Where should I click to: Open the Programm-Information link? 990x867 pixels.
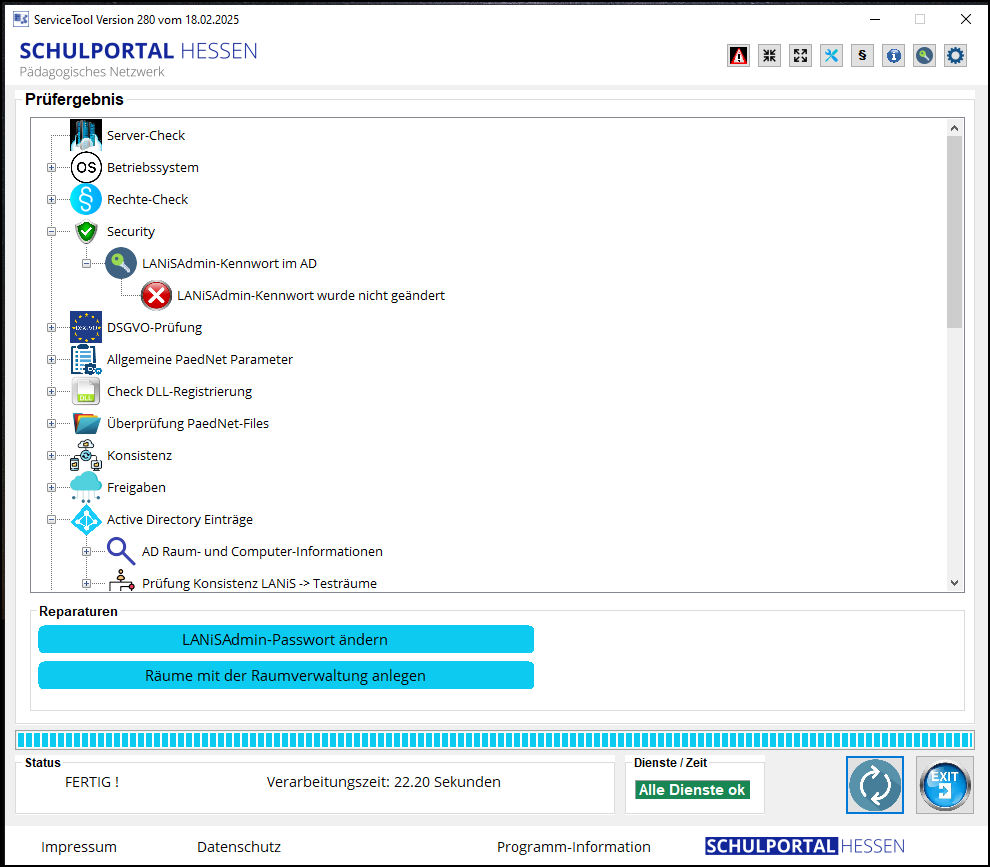coord(573,847)
